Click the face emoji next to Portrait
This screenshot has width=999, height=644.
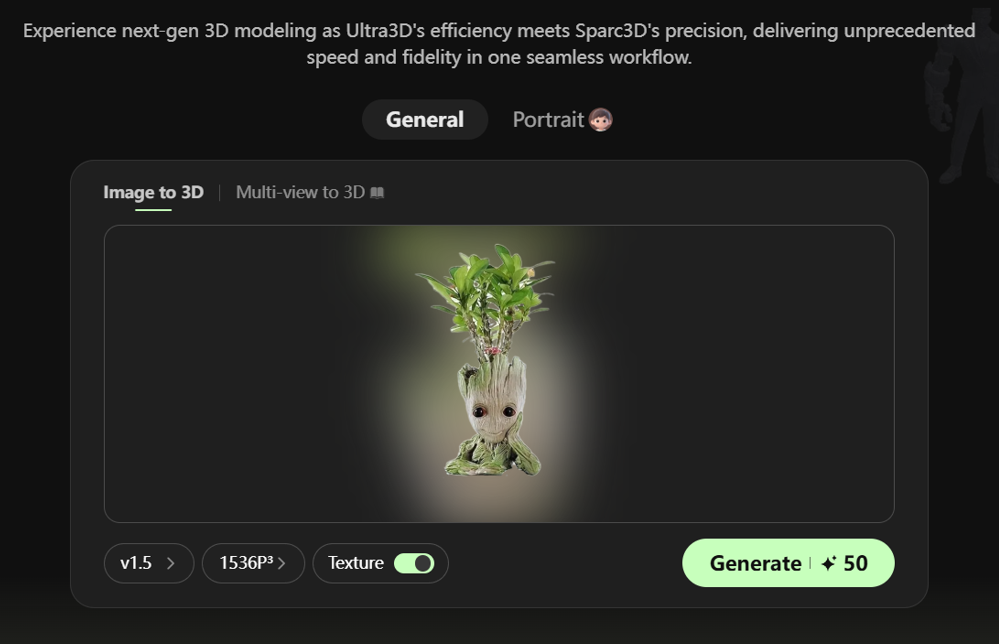pos(600,120)
